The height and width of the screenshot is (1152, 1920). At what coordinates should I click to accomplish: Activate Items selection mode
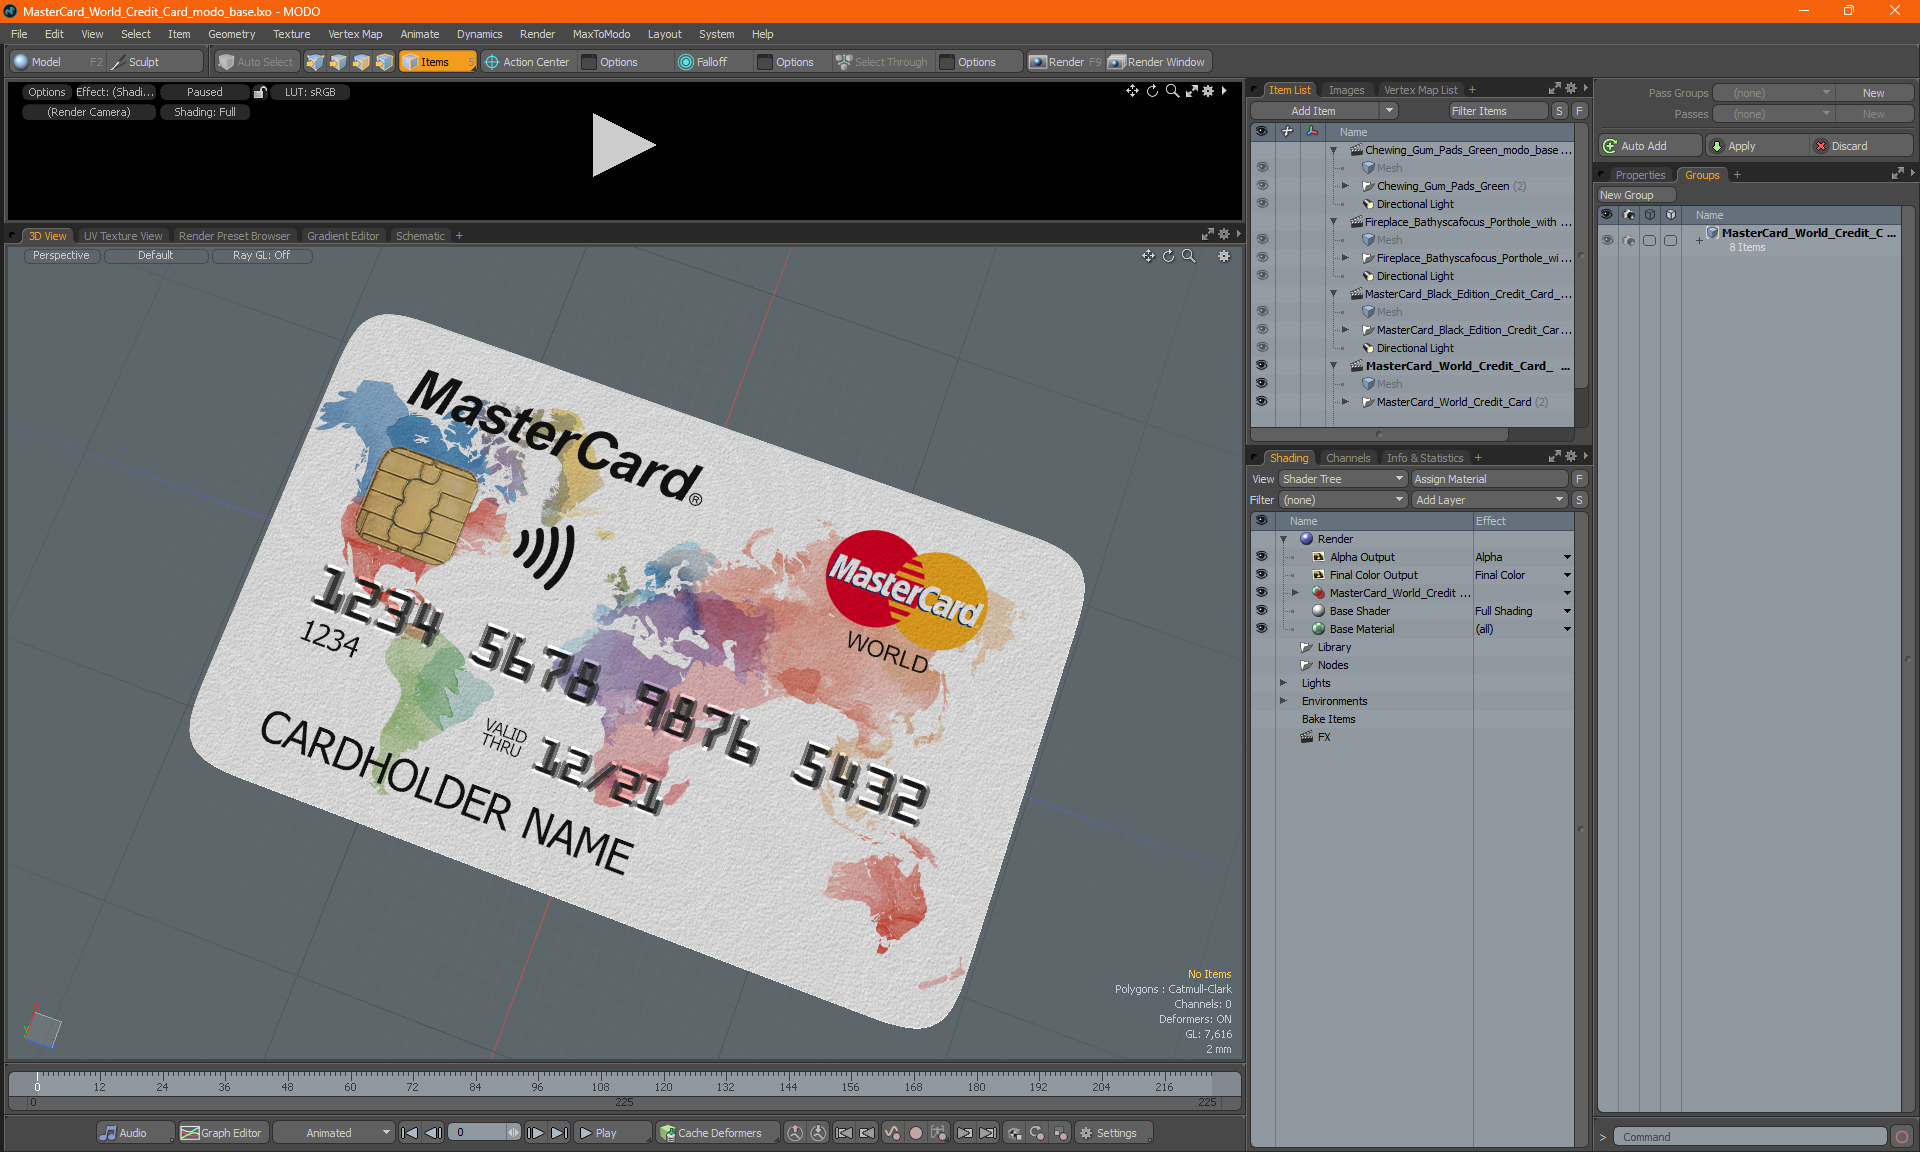pos(437,62)
